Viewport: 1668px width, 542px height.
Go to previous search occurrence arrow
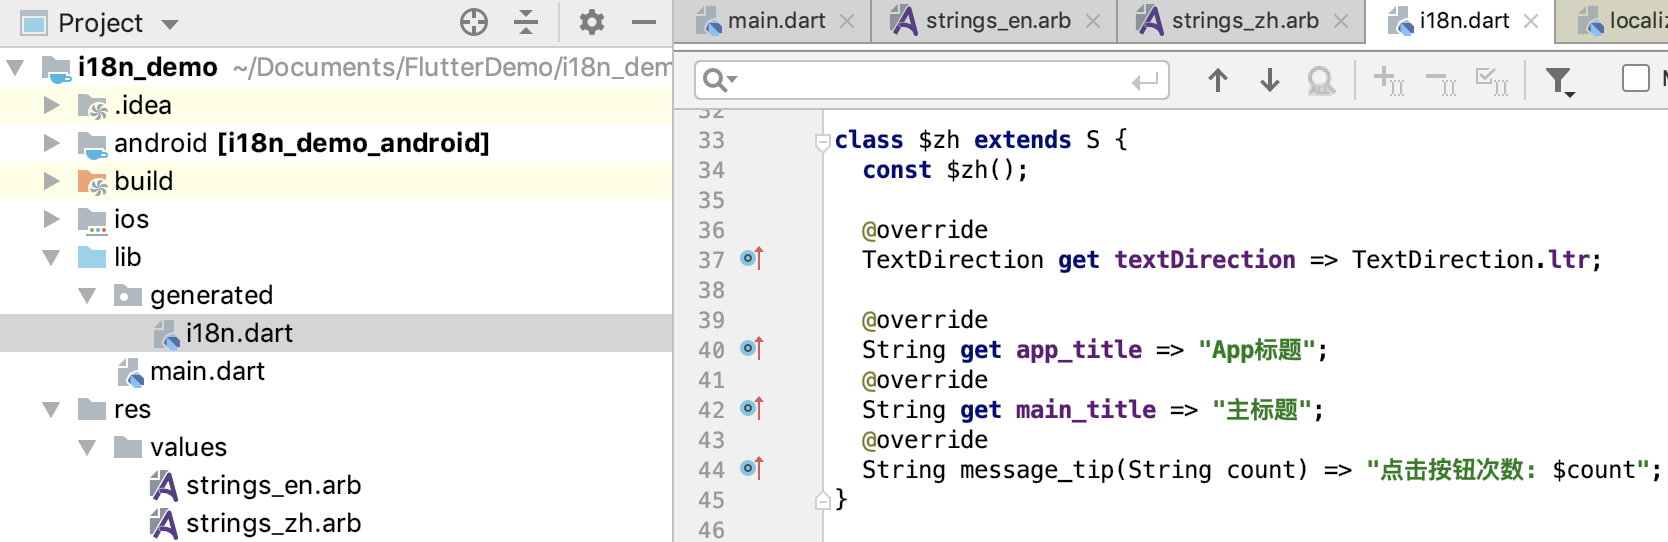pyautogui.click(x=1217, y=80)
